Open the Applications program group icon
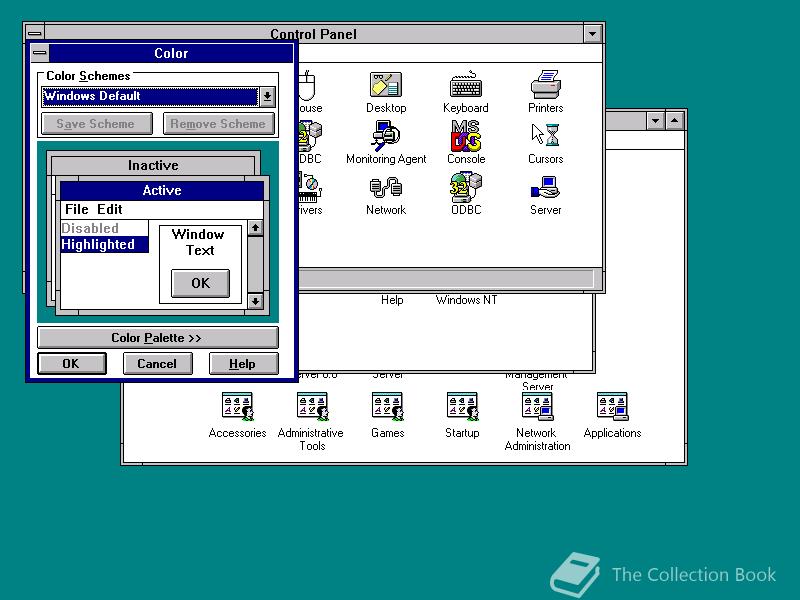The height and width of the screenshot is (600, 800). (x=612, y=415)
